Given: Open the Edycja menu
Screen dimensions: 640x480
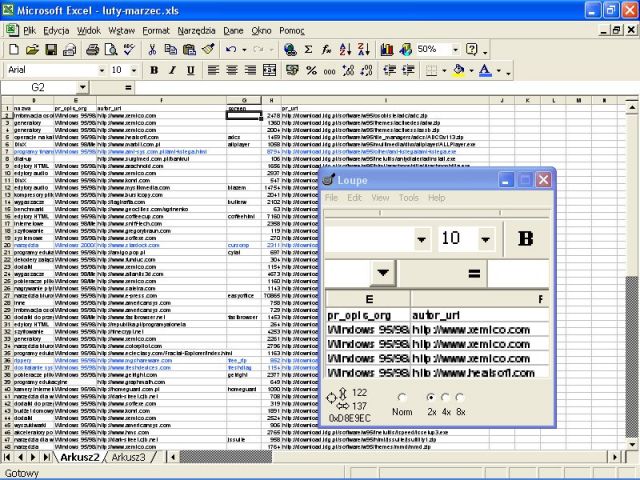Looking at the screenshot, I should (x=56, y=31).
